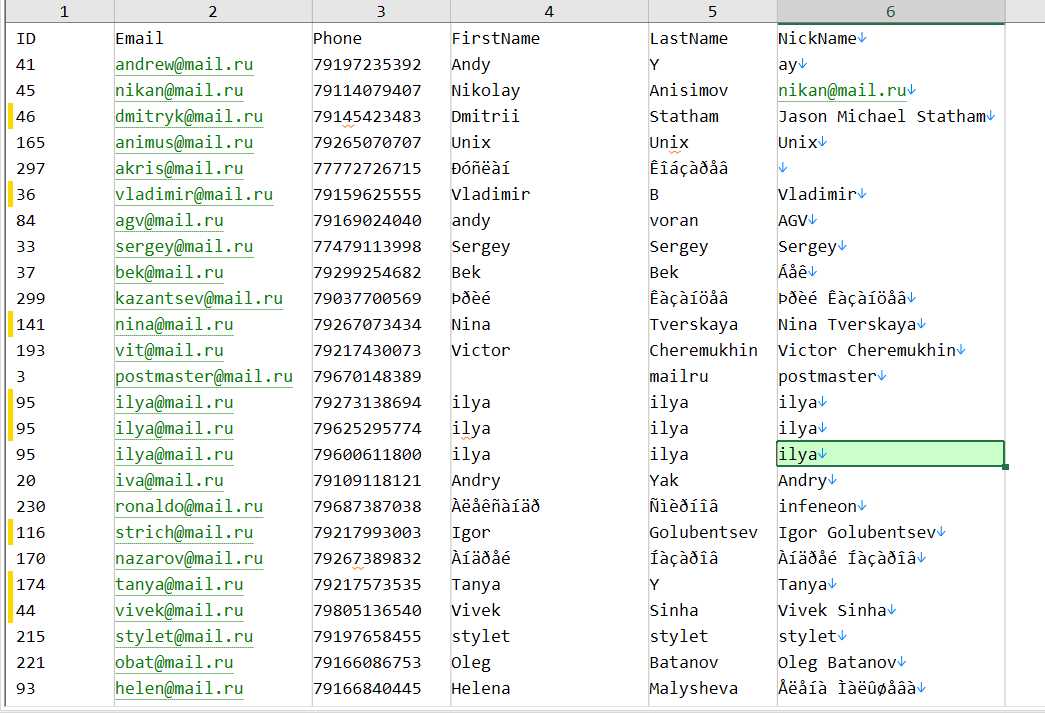Click the yellow change marker beside ID 141
The height and width of the screenshot is (713, 1045).
(x=10, y=325)
